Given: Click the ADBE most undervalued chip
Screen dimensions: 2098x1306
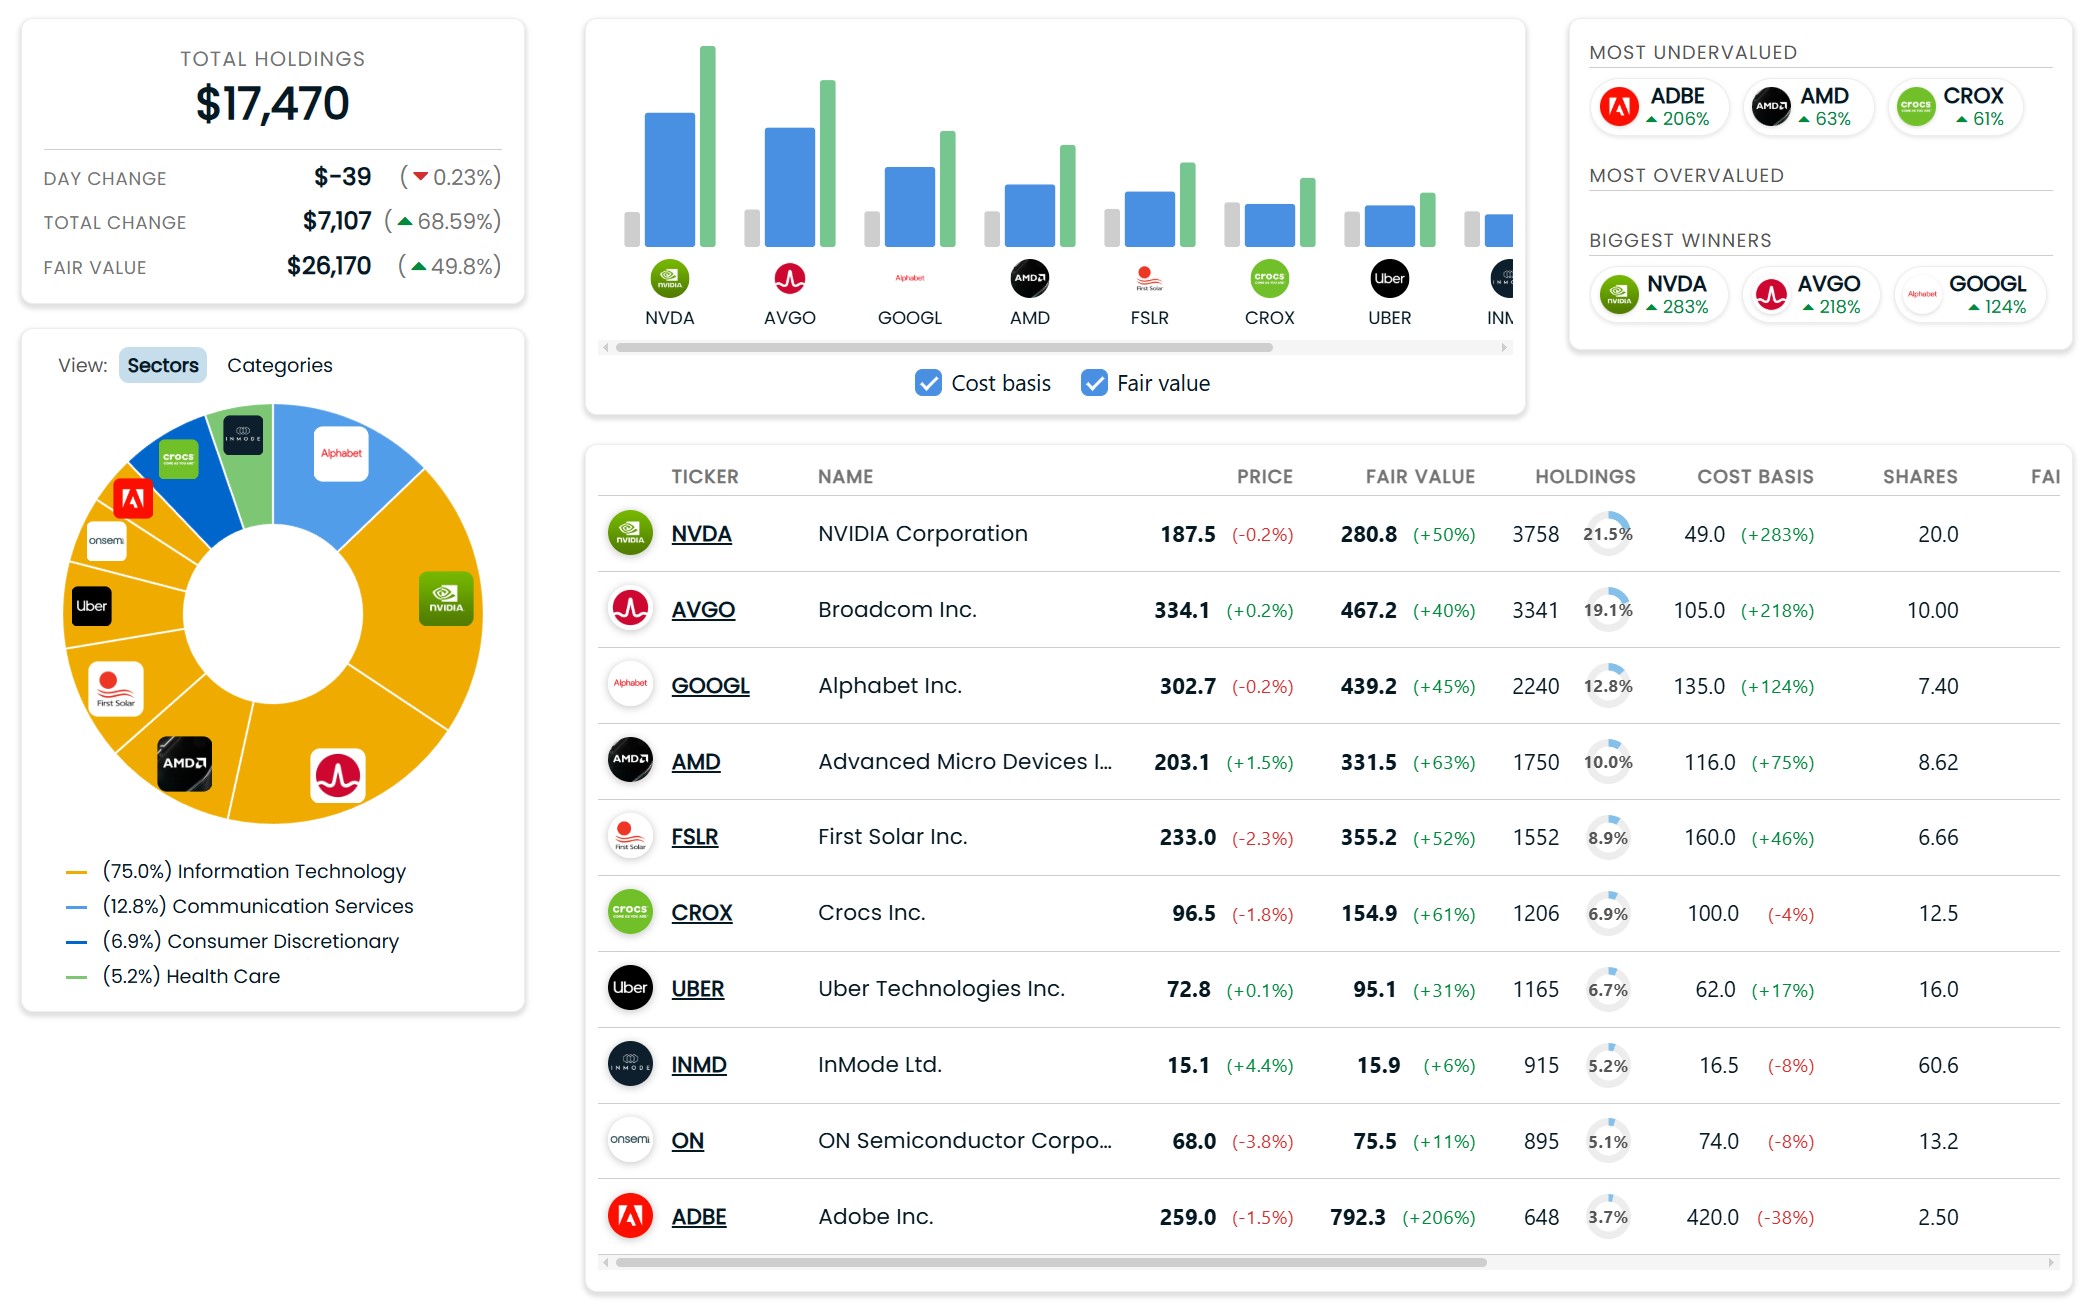Looking at the screenshot, I should [x=1657, y=106].
